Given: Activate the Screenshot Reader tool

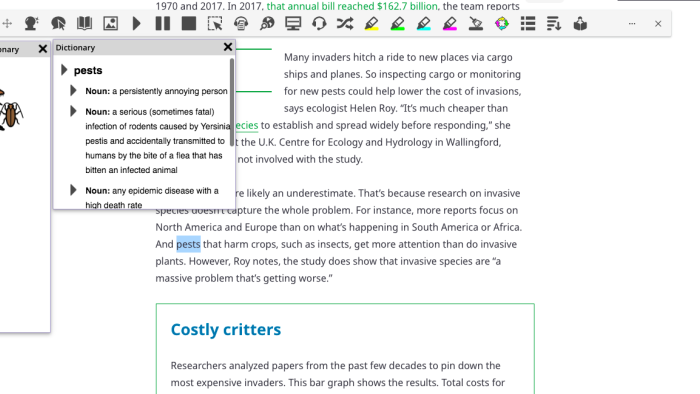Looking at the screenshot, I should 215,24.
